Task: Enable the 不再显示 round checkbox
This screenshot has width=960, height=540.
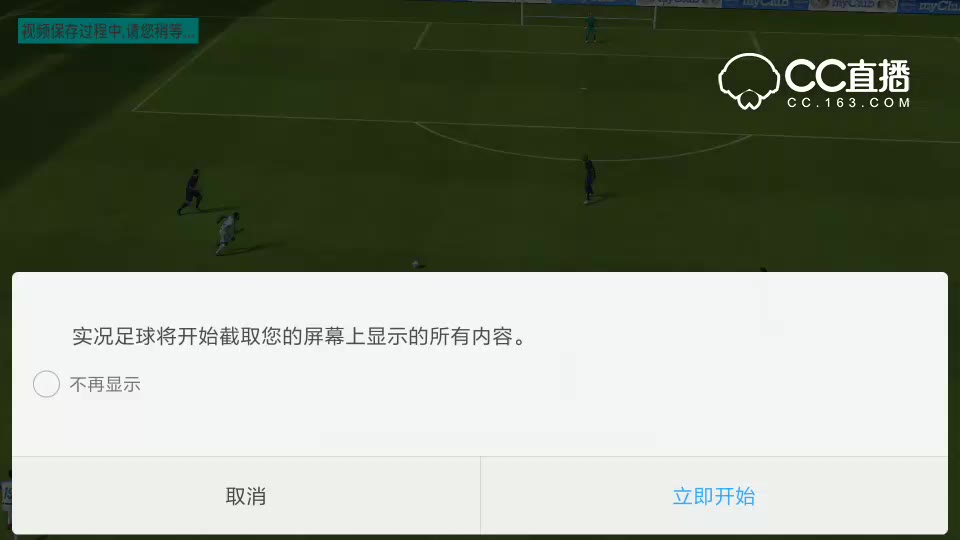Action: [x=47, y=384]
